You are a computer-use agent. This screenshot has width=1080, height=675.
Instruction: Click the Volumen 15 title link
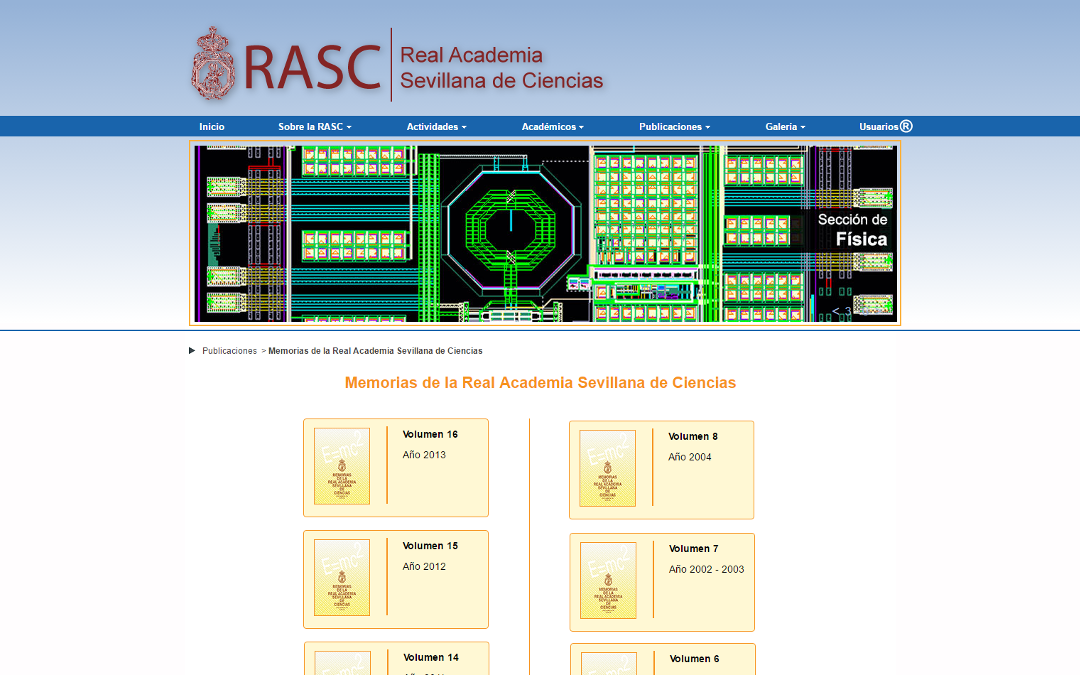(x=430, y=546)
